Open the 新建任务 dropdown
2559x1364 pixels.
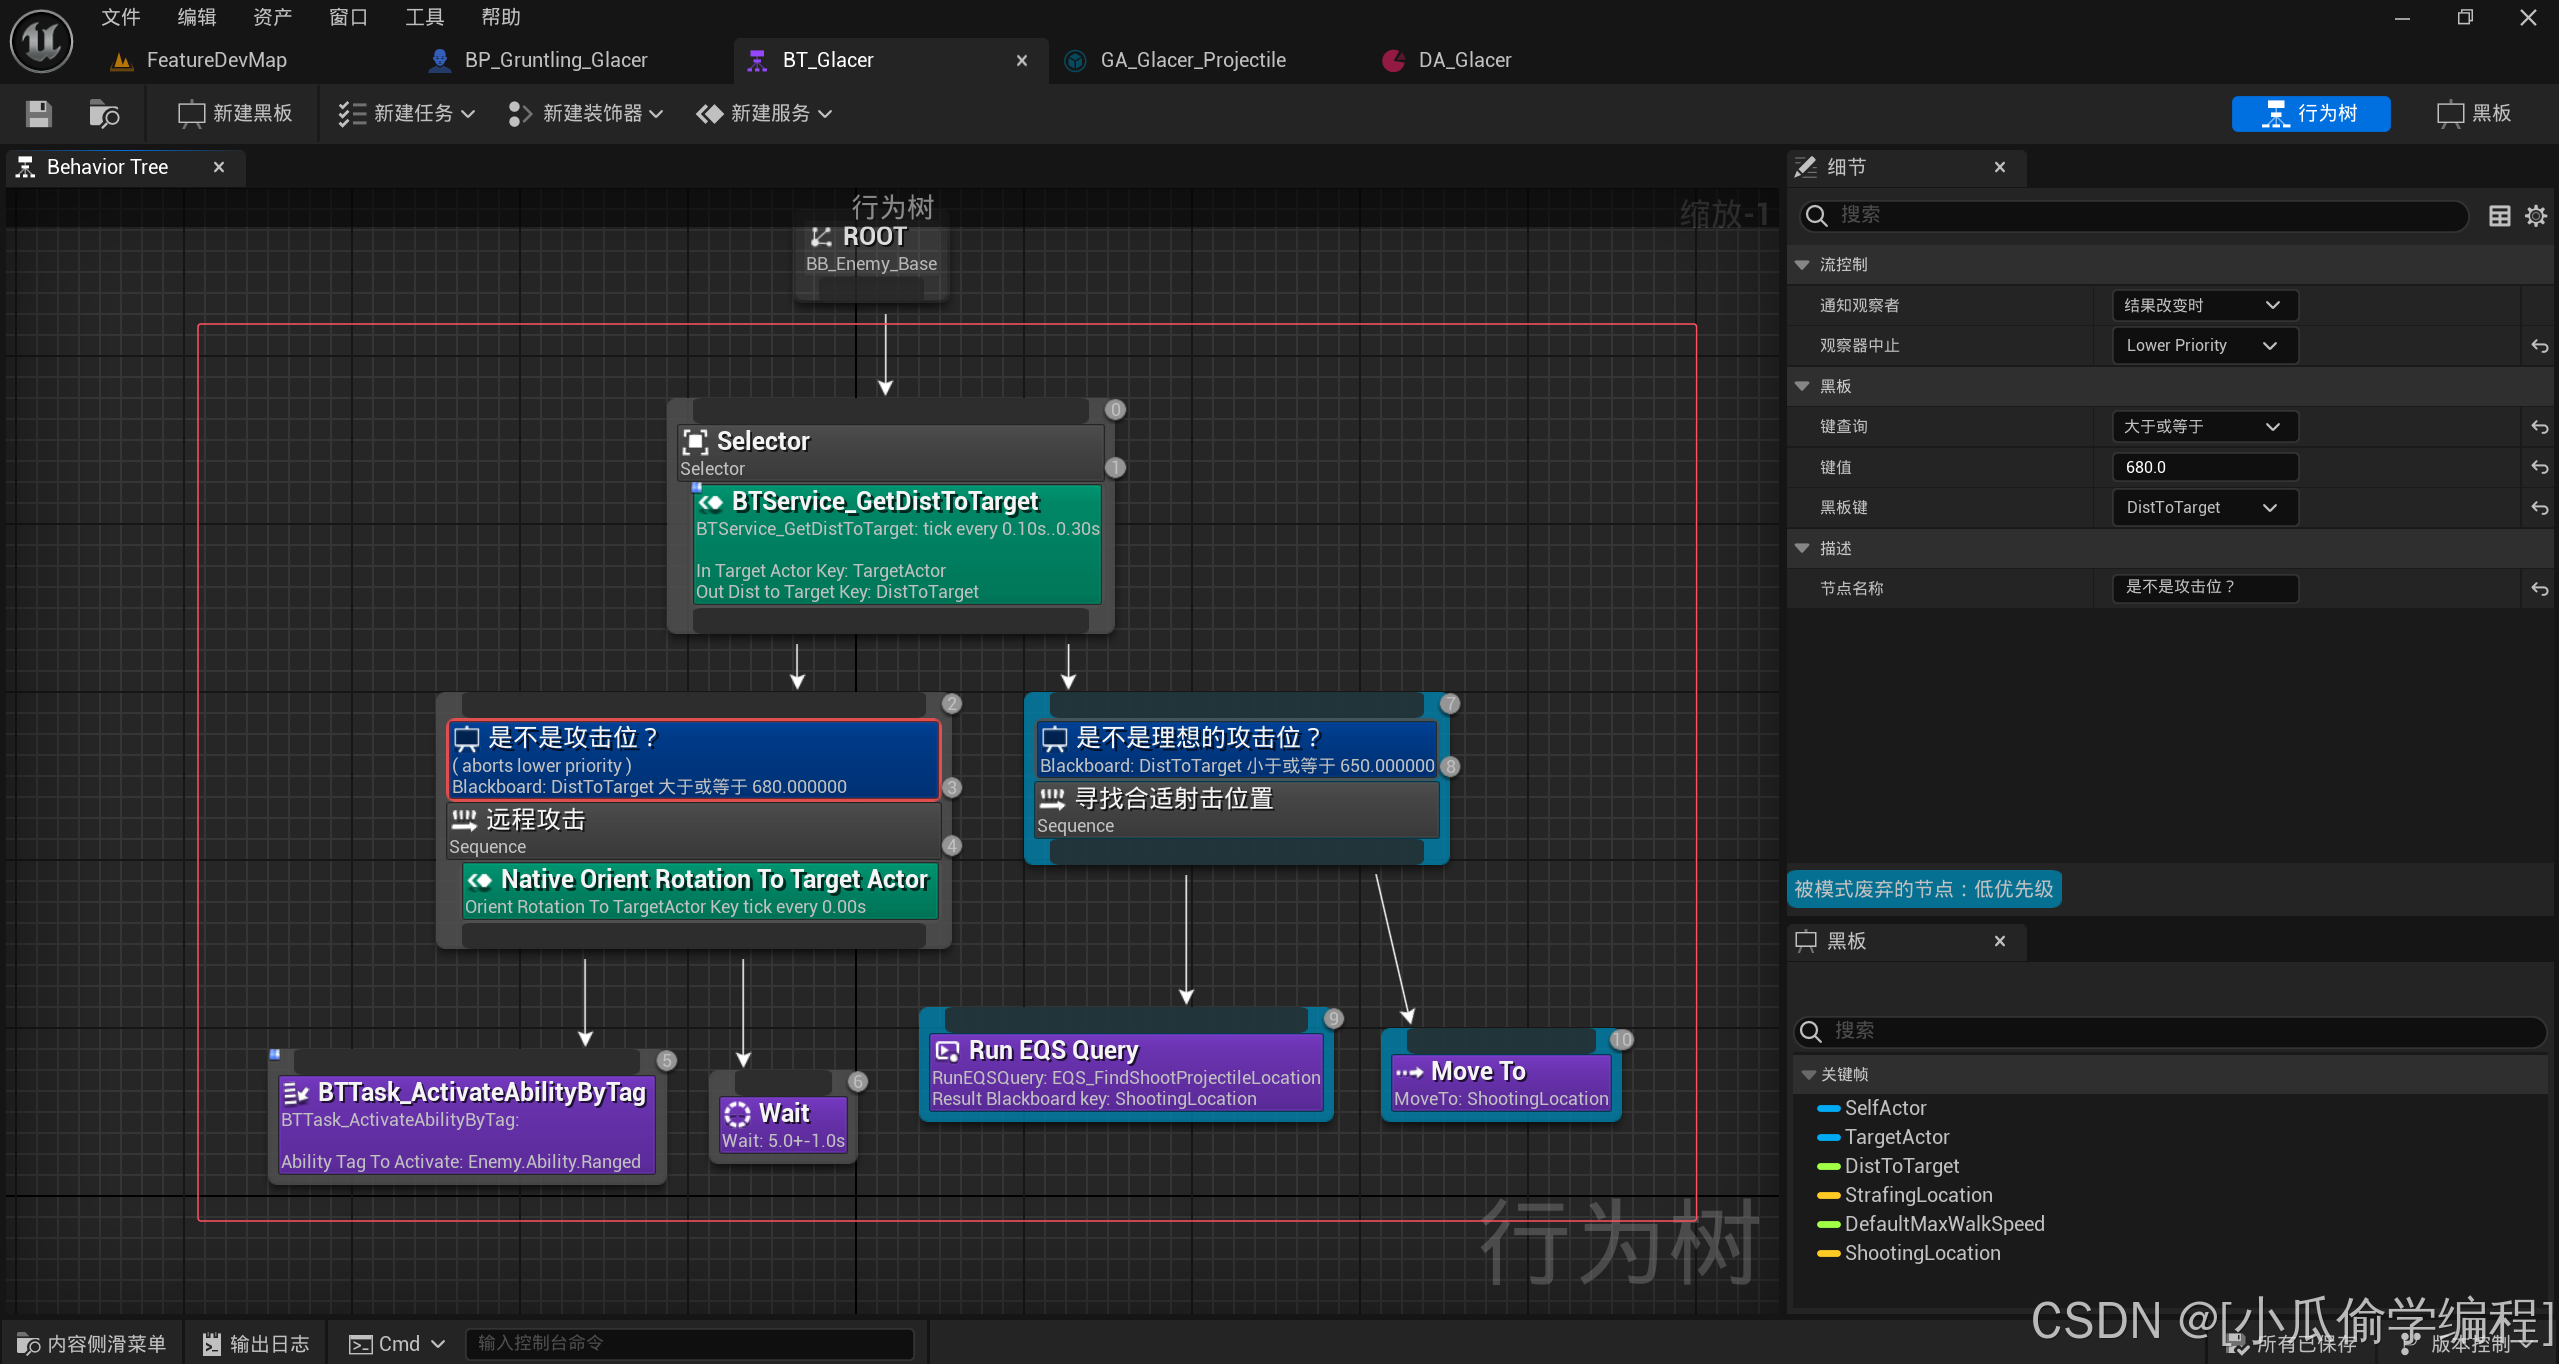coord(405,114)
